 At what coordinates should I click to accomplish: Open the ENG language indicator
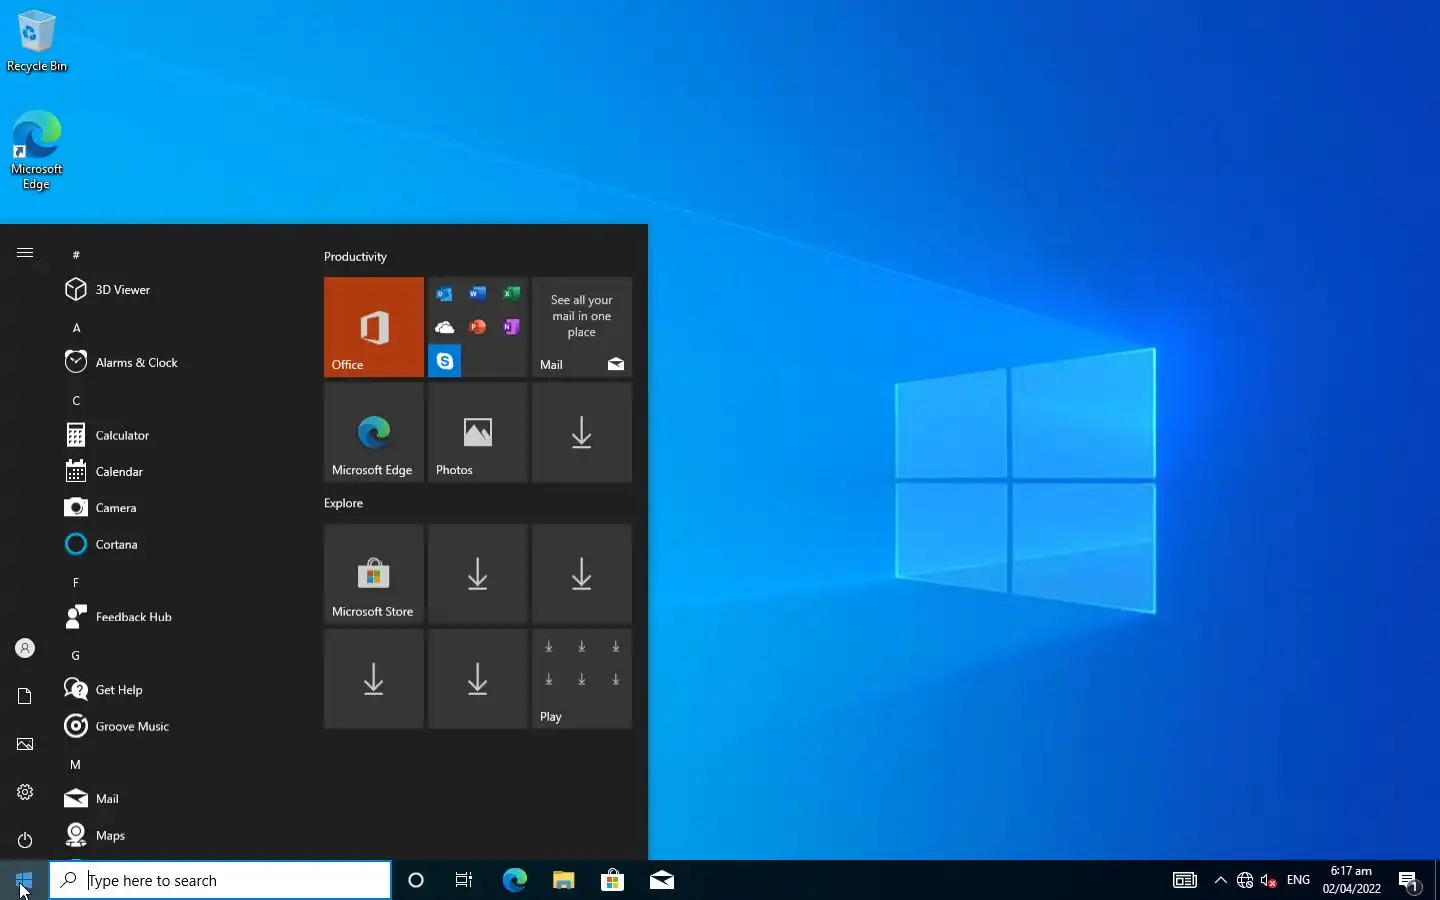coord(1298,880)
